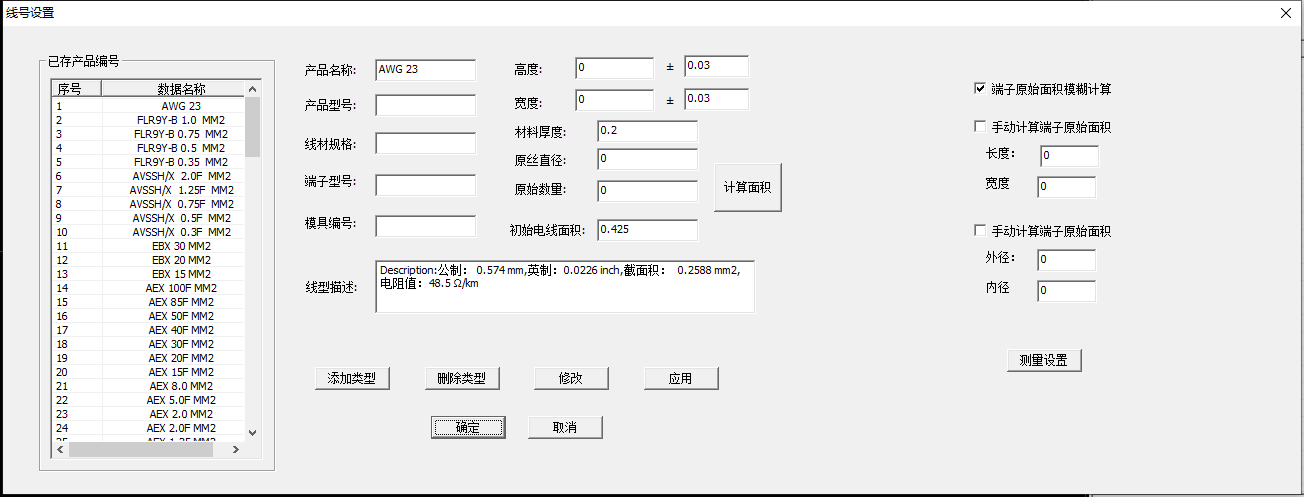
Task: Select AVSSH/X 0.3F MM2 row
Action: [148, 232]
